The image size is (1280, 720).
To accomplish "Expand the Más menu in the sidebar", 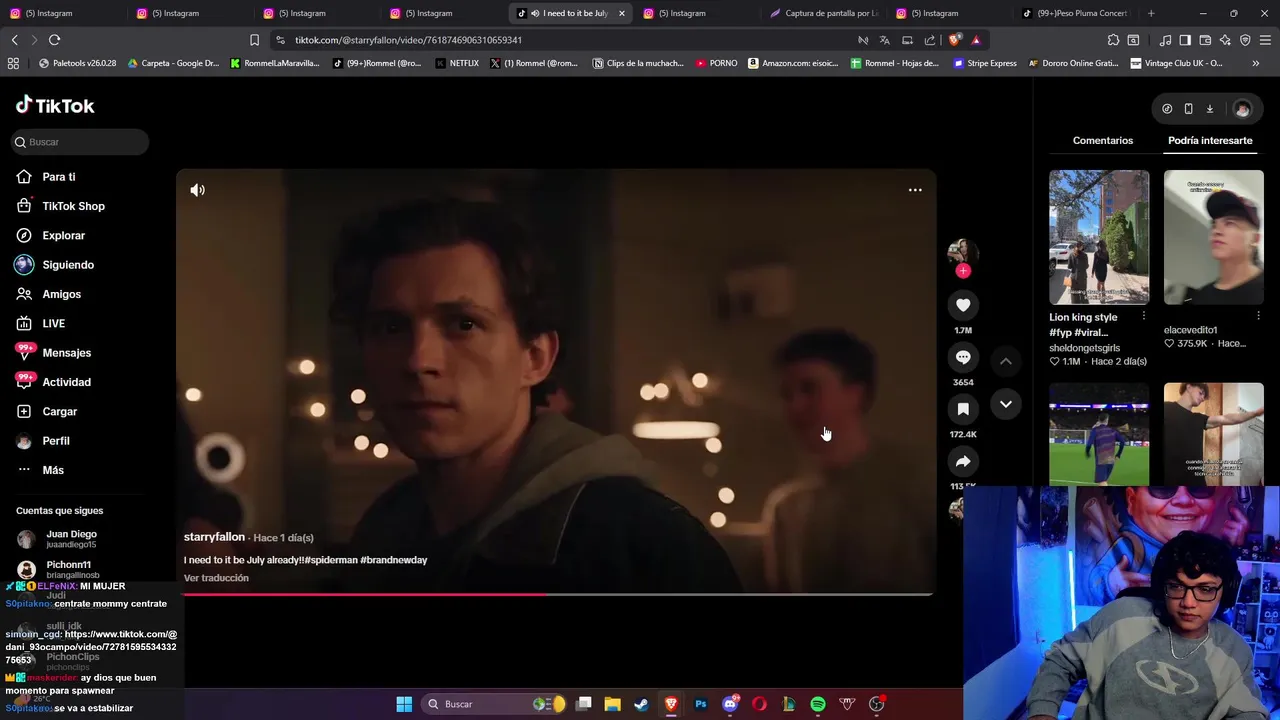I will [53, 470].
